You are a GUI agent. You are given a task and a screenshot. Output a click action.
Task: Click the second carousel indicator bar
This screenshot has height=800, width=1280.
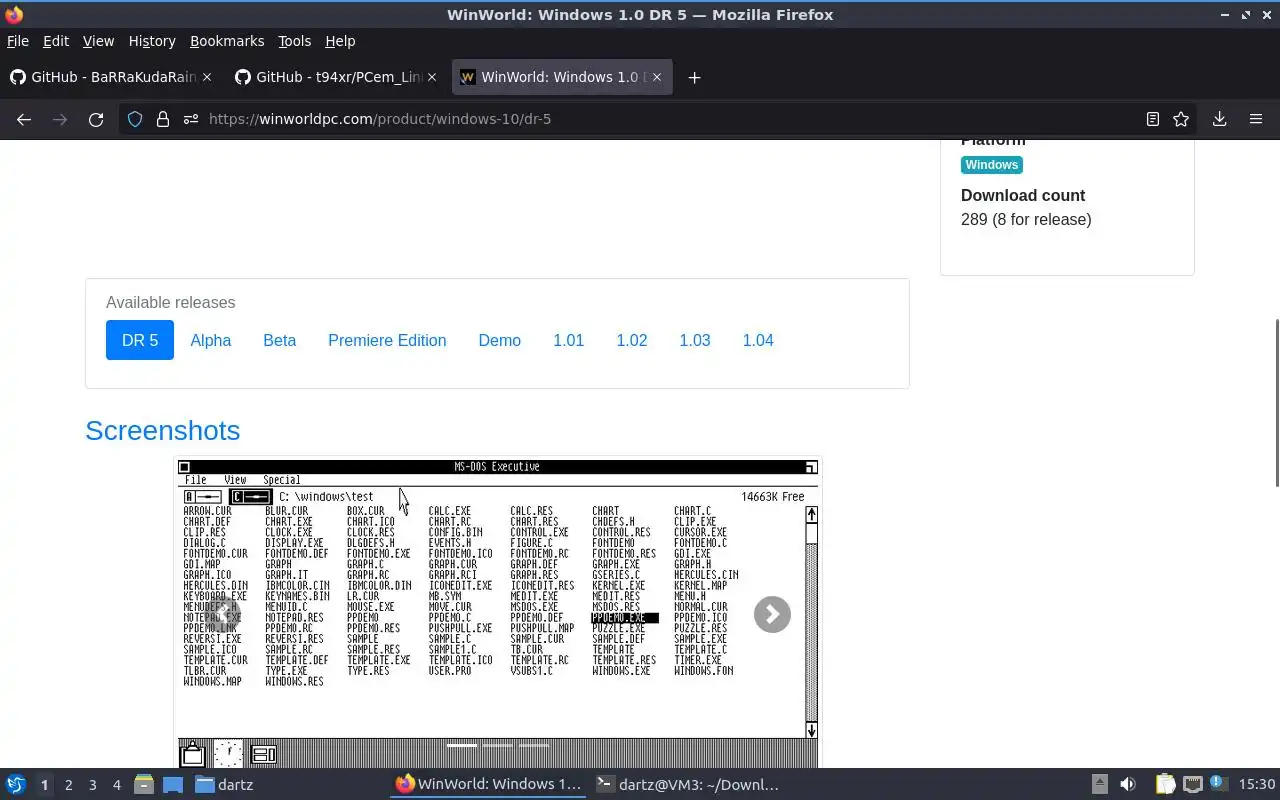point(498,745)
